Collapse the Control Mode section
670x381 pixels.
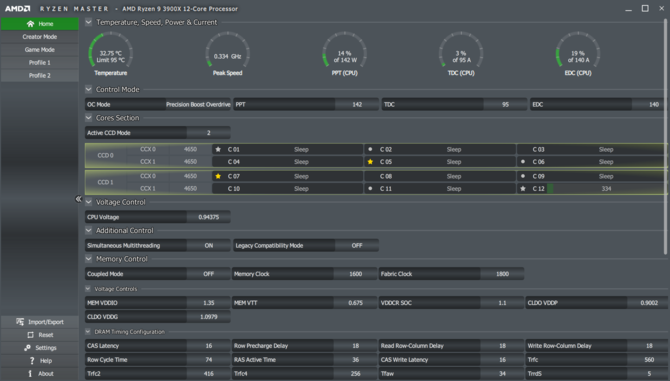[88, 89]
